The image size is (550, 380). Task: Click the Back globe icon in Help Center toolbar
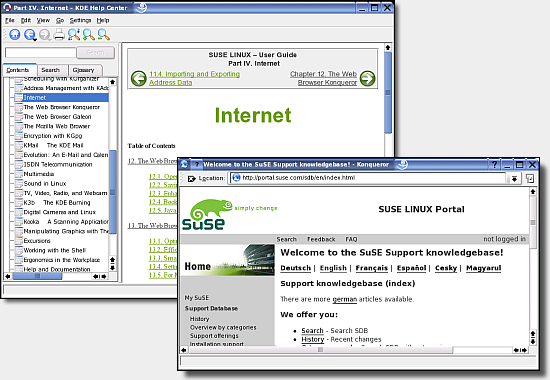(30, 34)
